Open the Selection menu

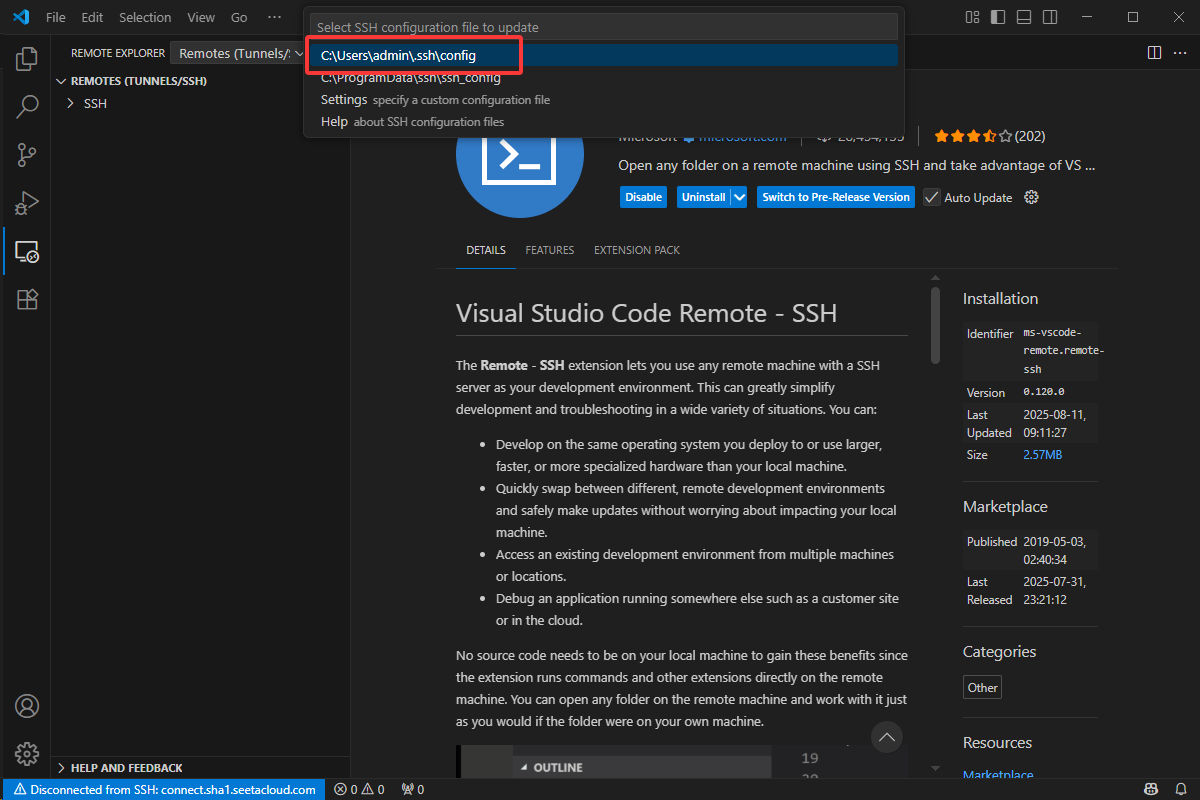145,17
